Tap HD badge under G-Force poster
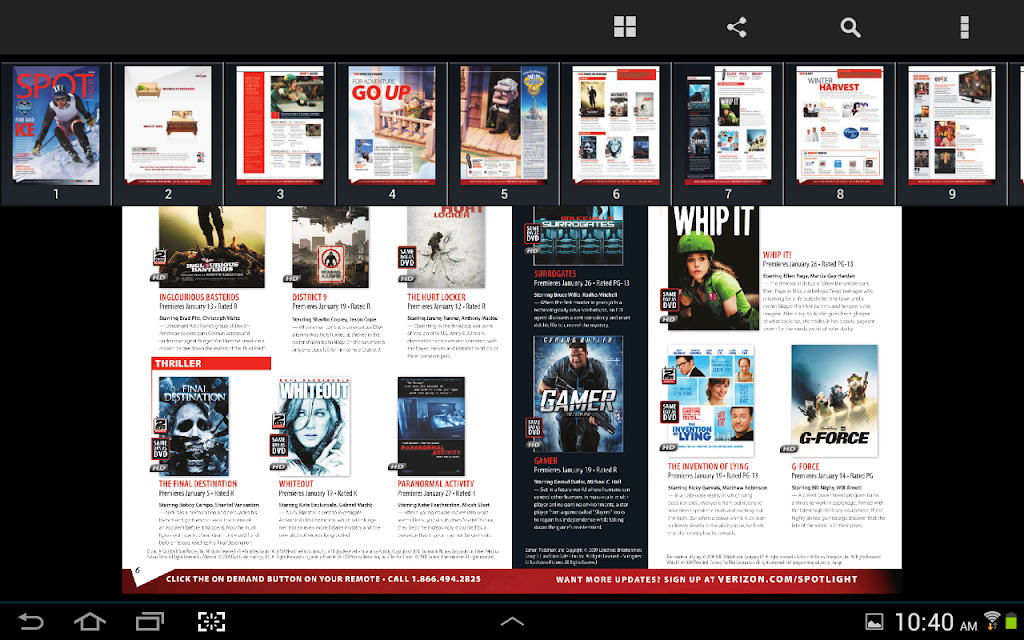The image size is (1024, 640). [x=789, y=449]
